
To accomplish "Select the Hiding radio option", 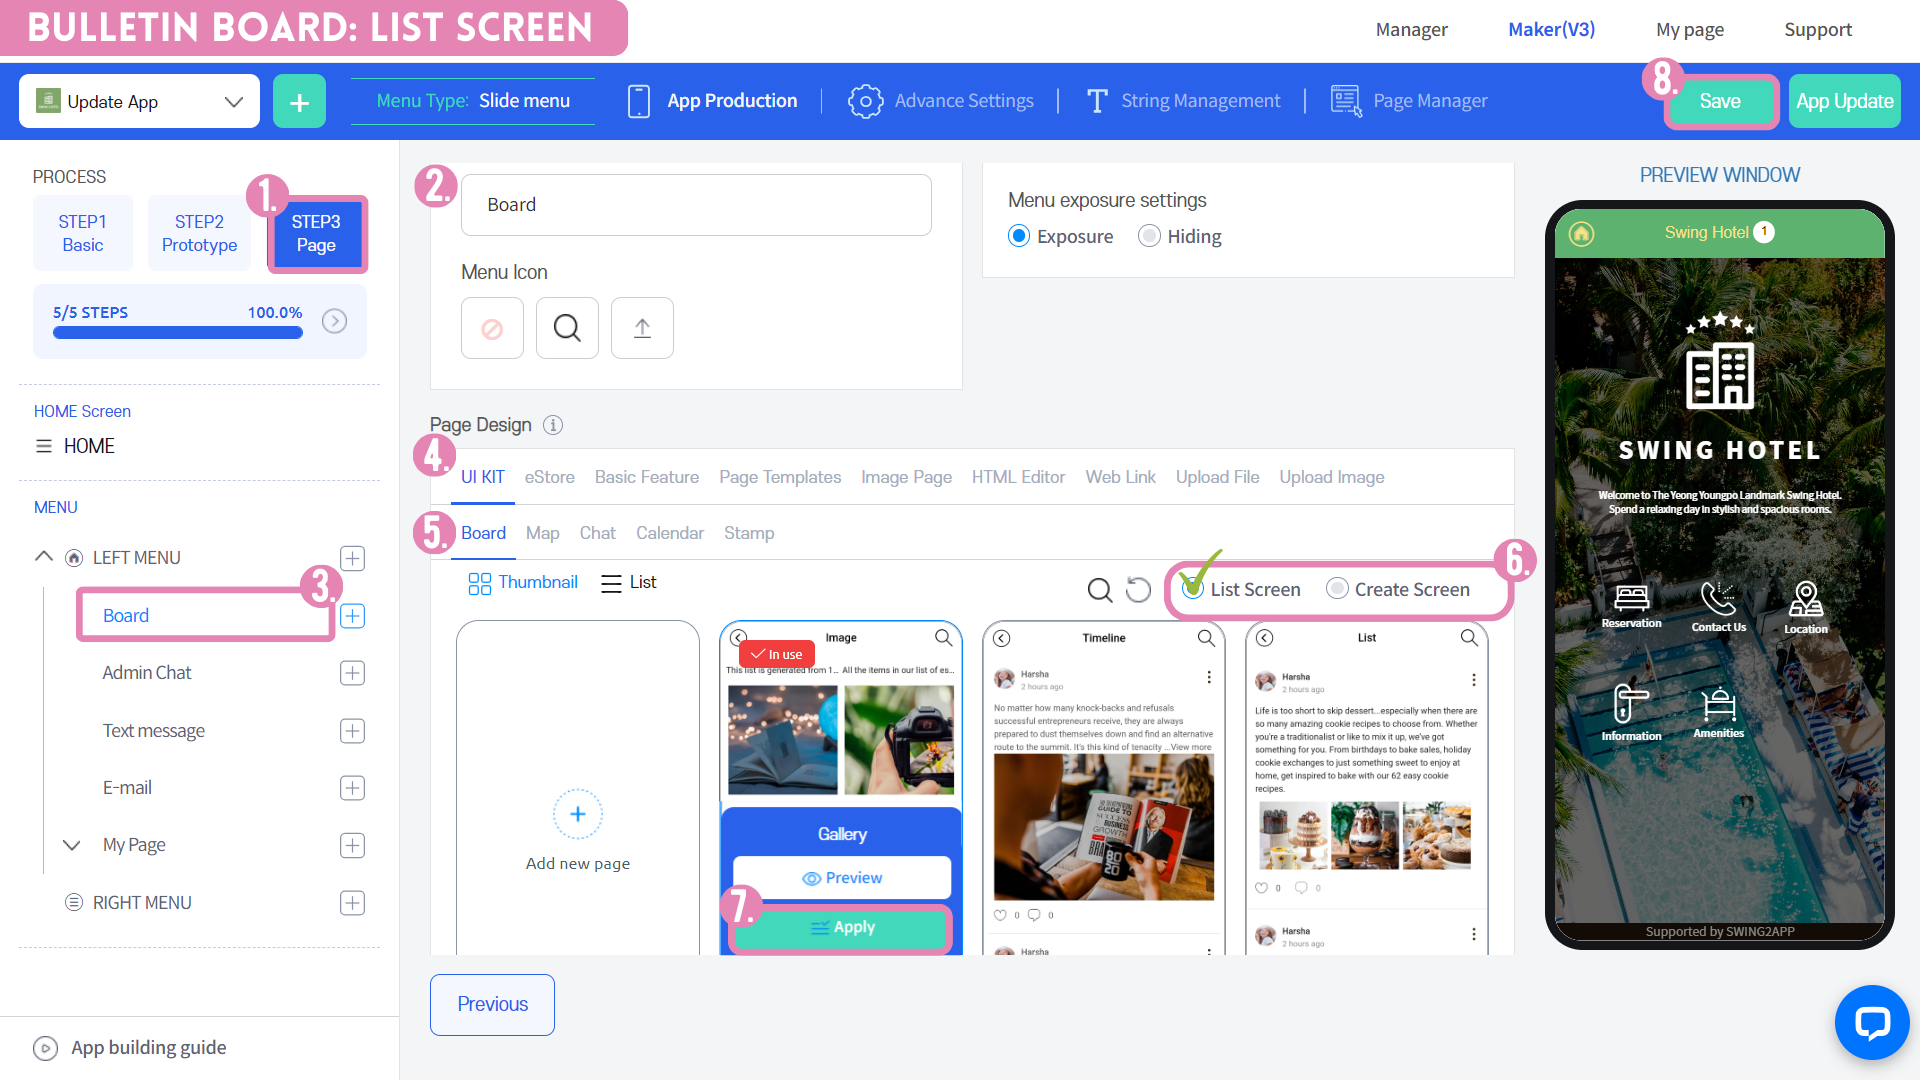I will (x=1150, y=236).
